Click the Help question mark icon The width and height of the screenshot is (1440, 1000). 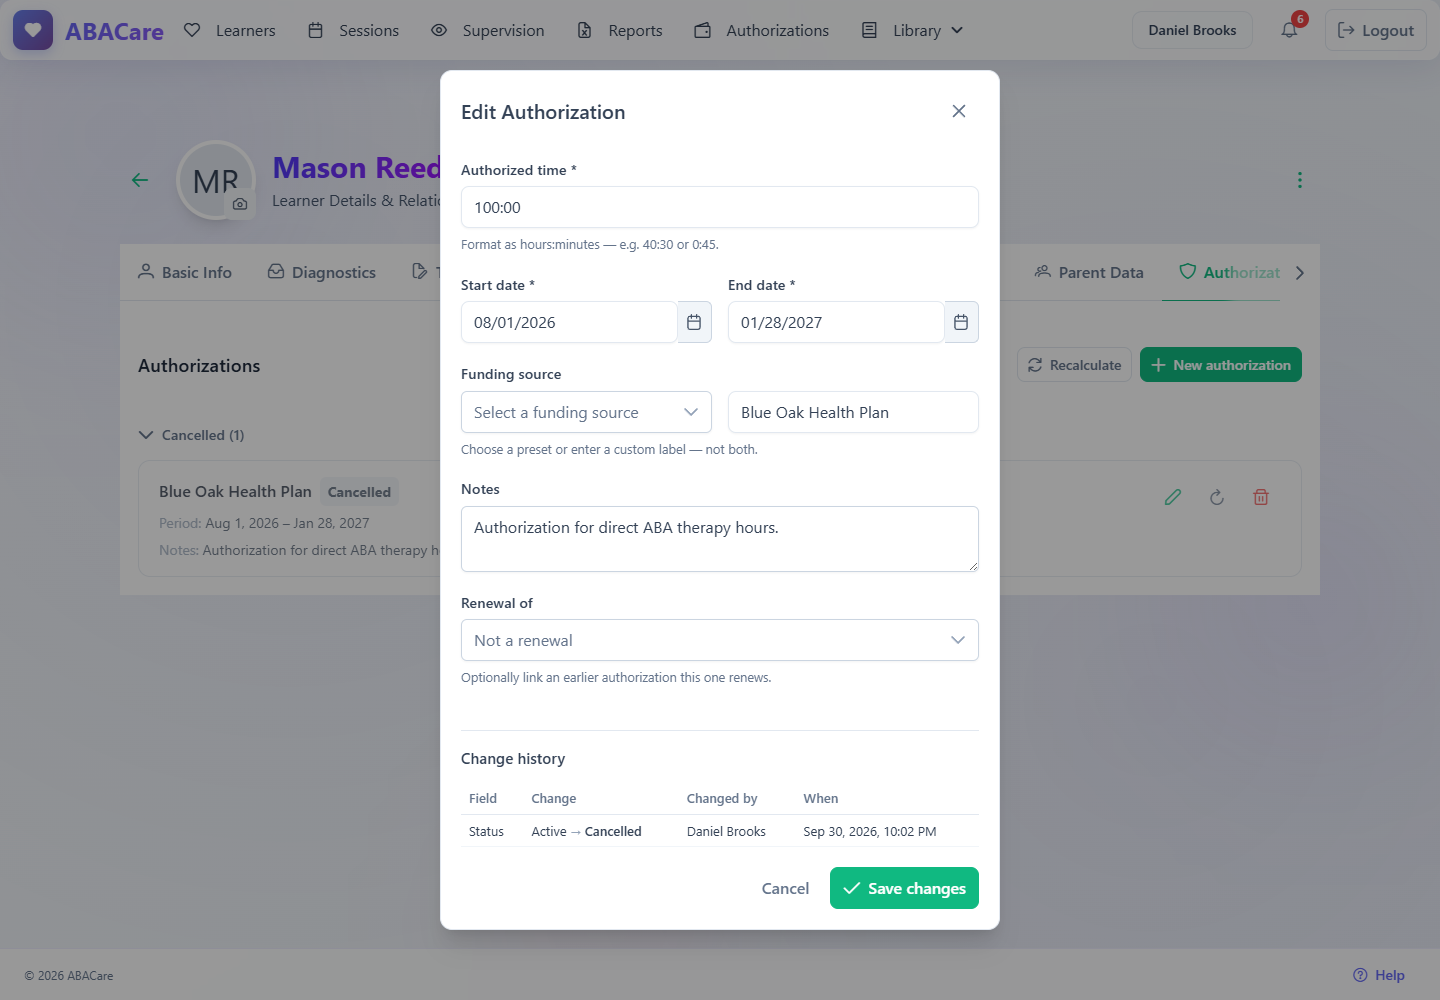click(x=1360, y=975)
